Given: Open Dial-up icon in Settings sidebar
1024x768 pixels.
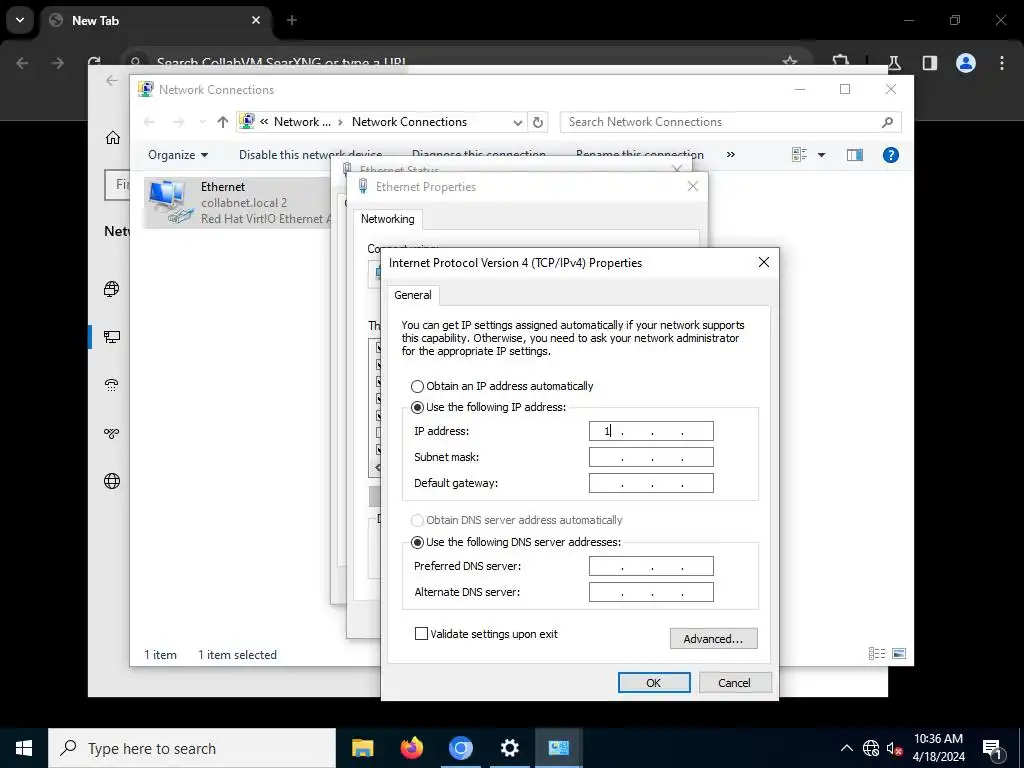Looking at the screenshot, I should point(112,385).
